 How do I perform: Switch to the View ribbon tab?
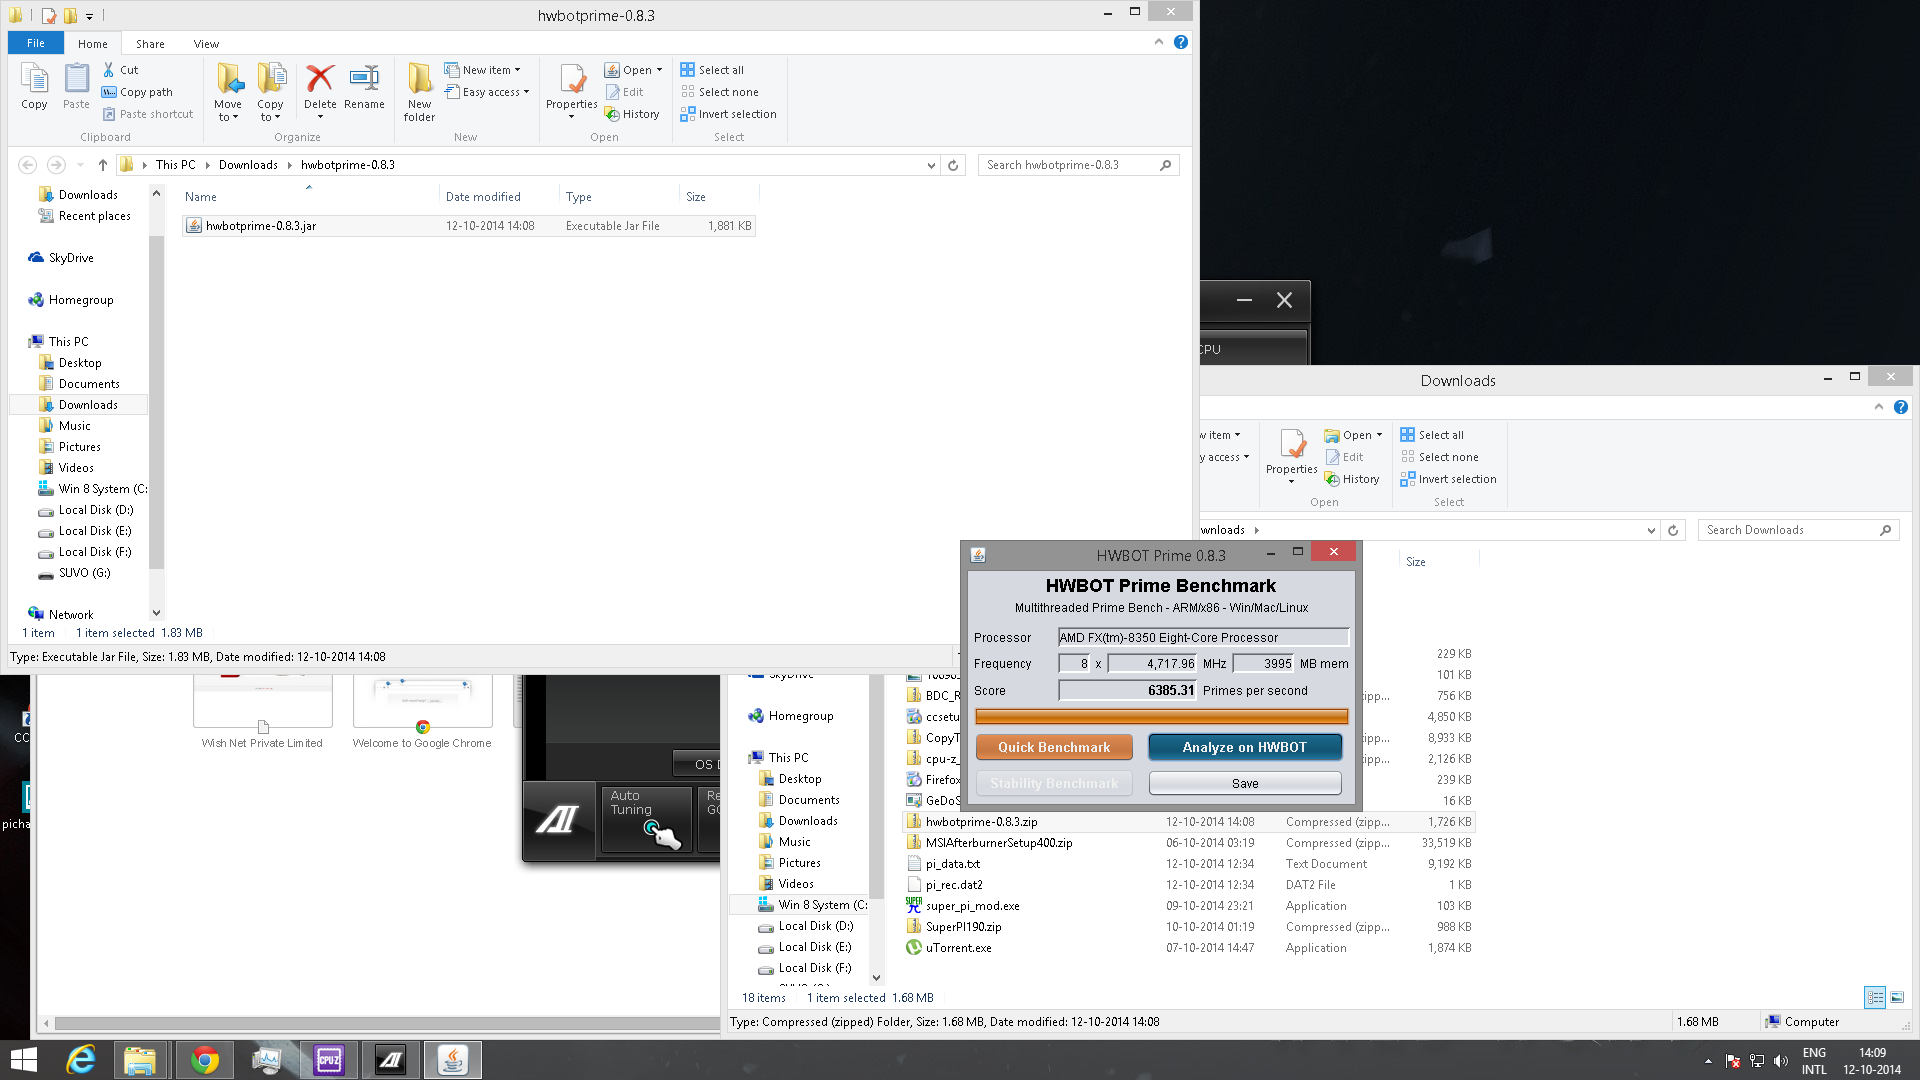coord(206,43)
